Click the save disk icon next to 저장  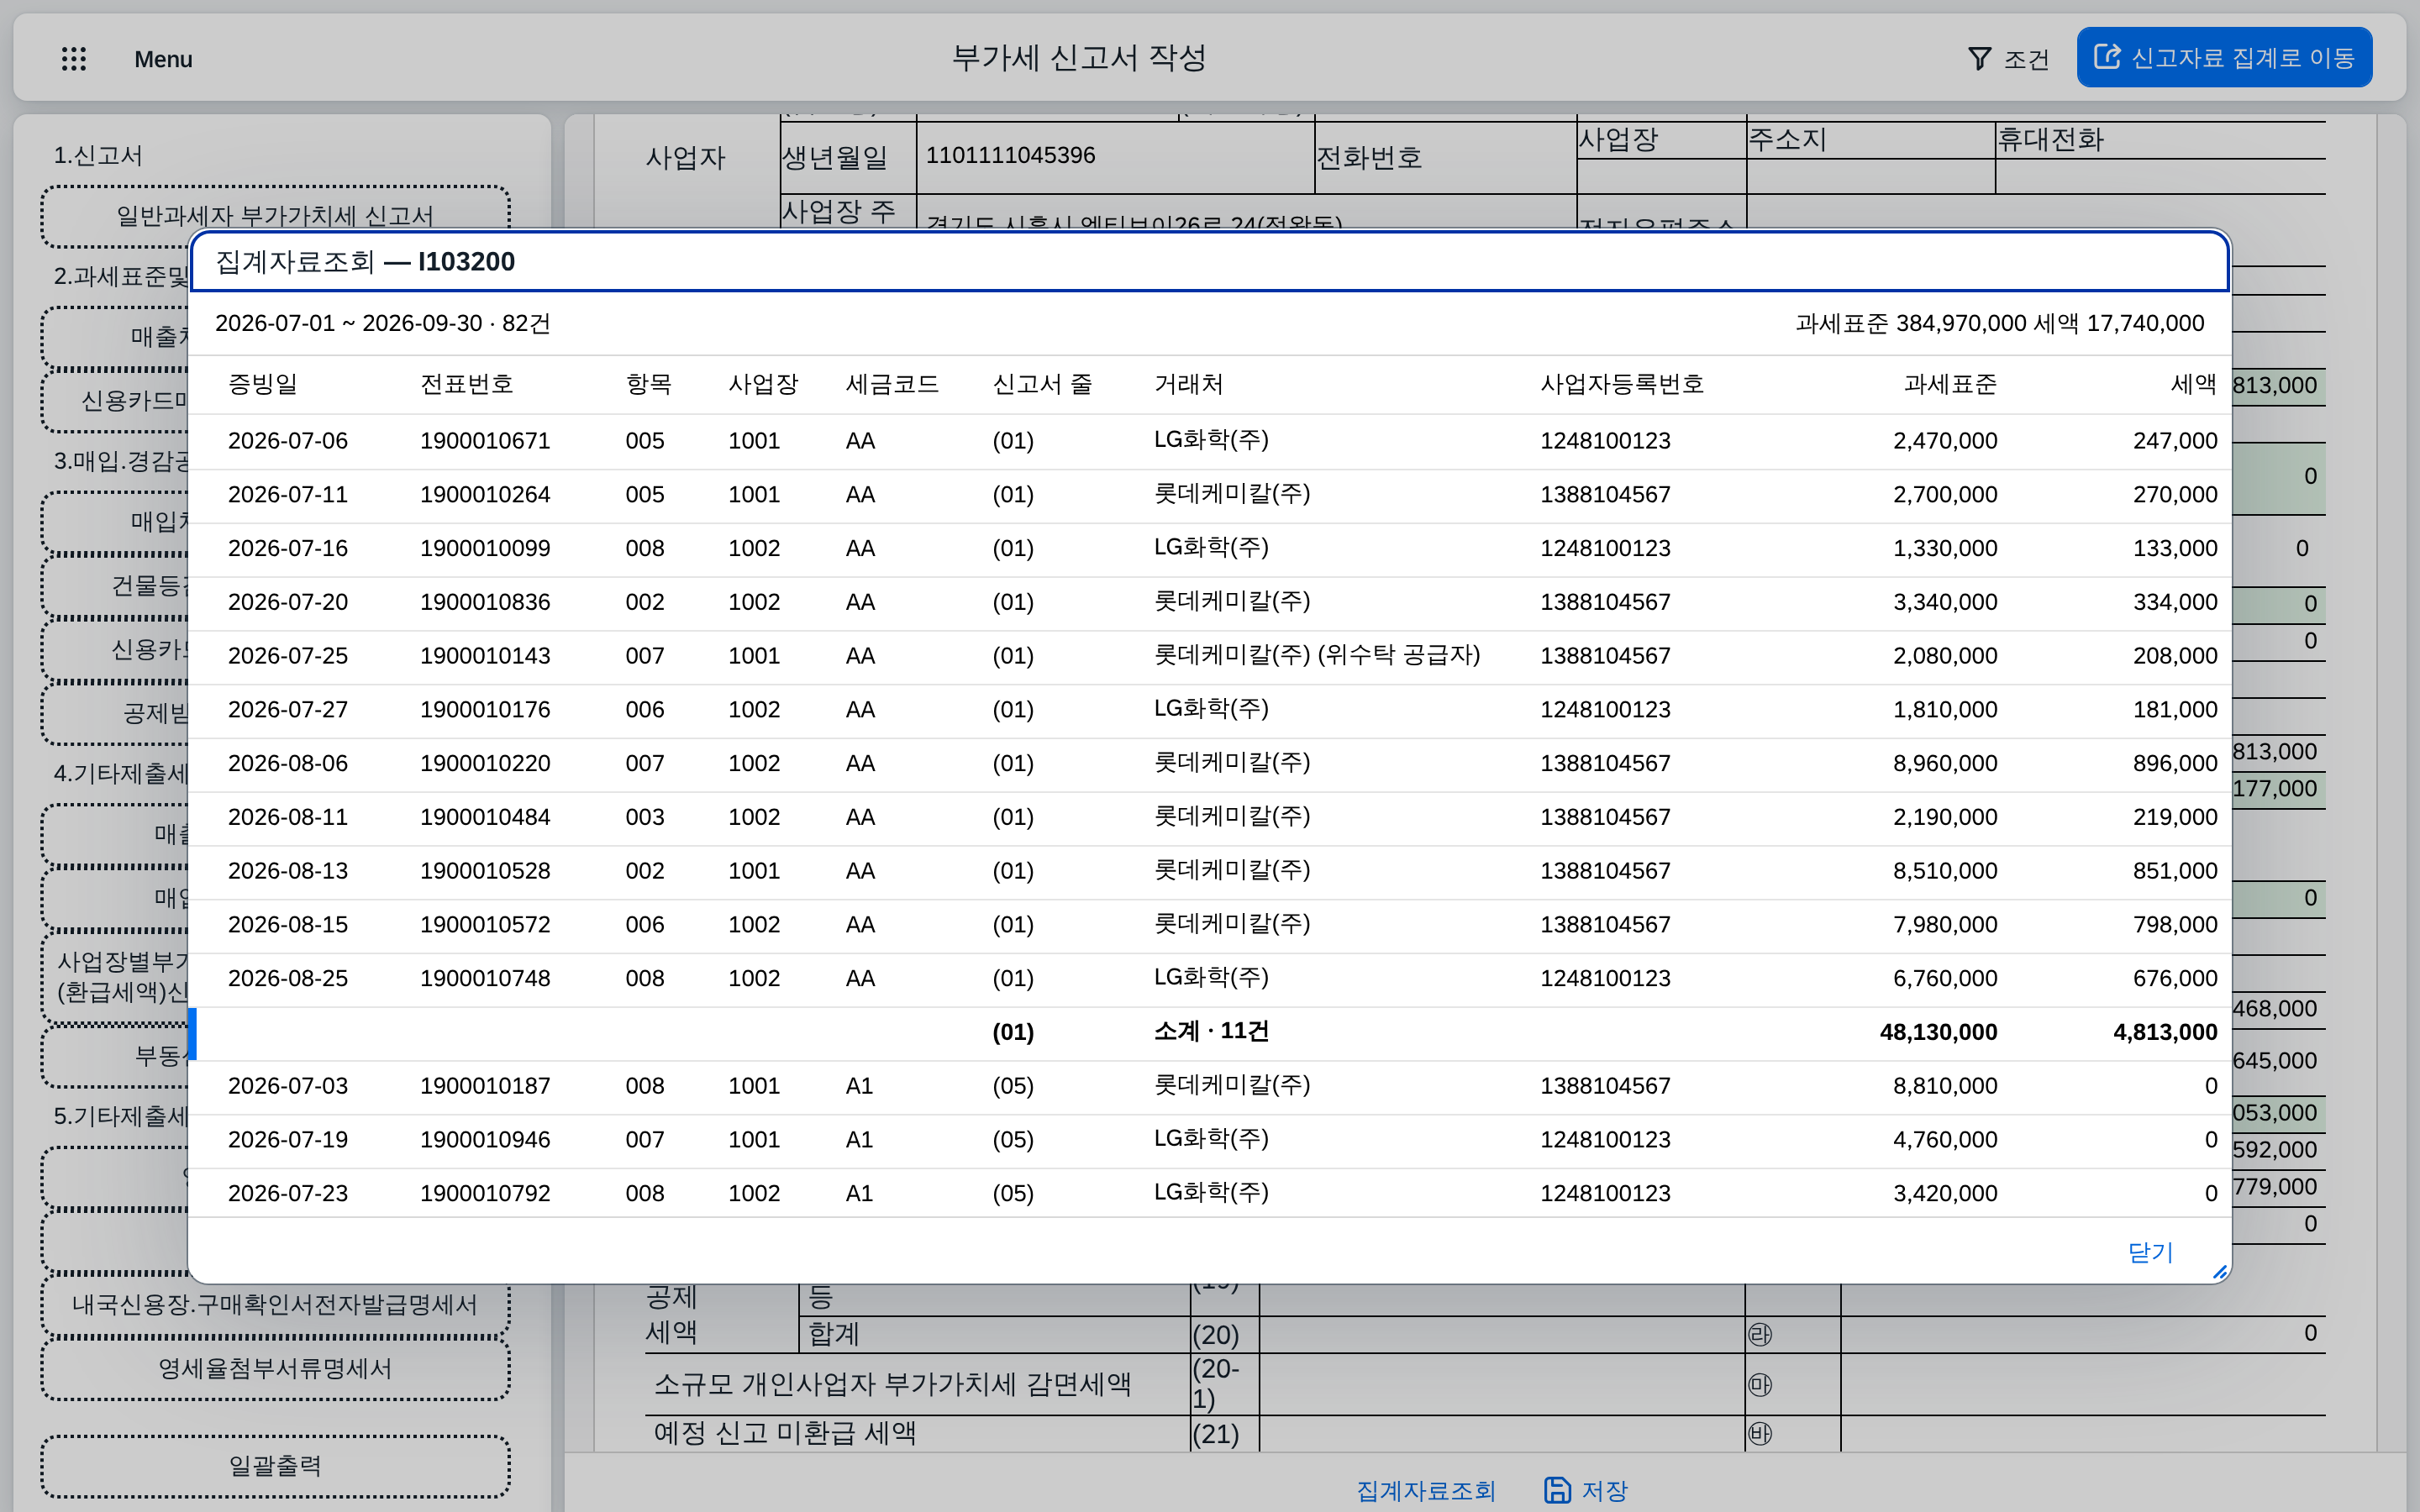pos(1557,1490)
